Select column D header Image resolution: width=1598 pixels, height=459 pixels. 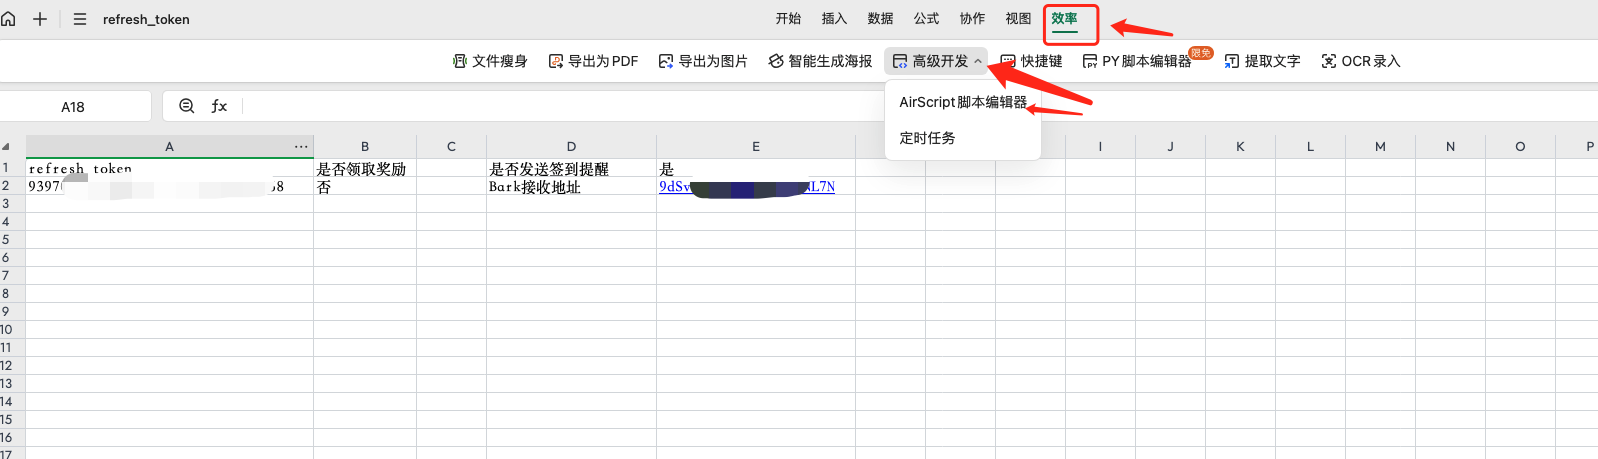pyautogui.click(x=571, y=146)
